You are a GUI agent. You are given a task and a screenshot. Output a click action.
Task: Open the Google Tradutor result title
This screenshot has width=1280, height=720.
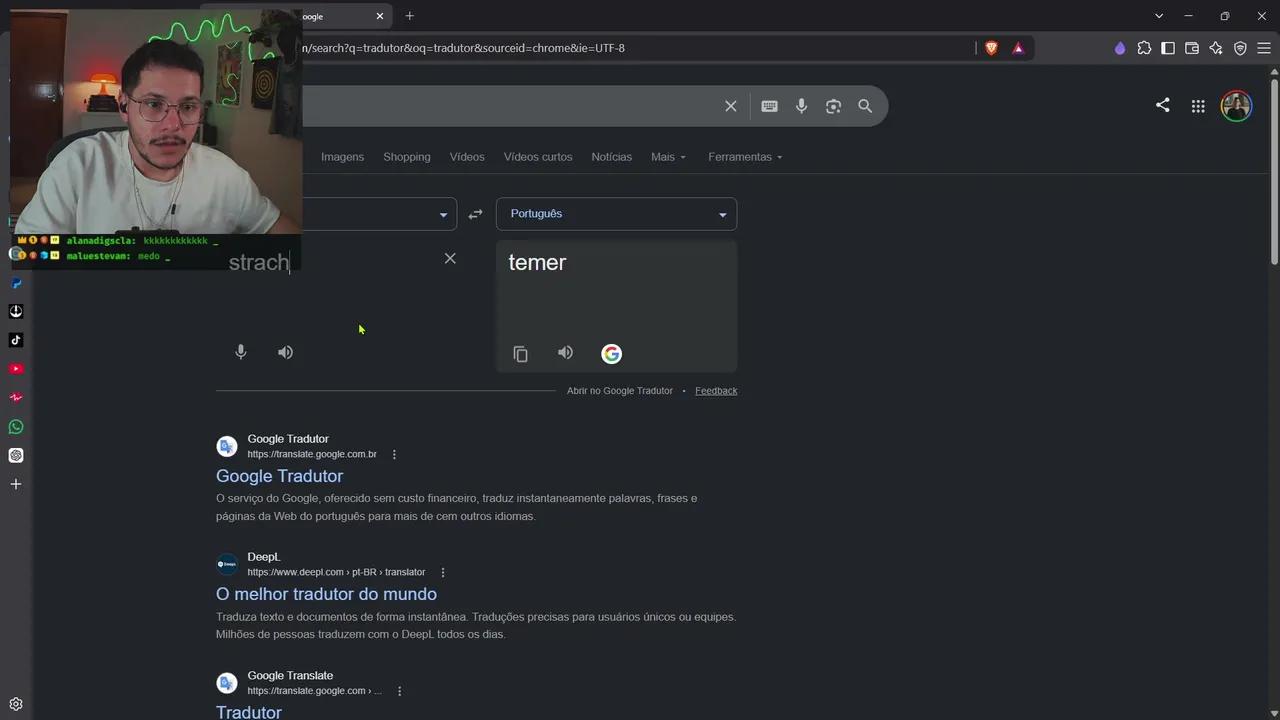[x=279, y=476]
